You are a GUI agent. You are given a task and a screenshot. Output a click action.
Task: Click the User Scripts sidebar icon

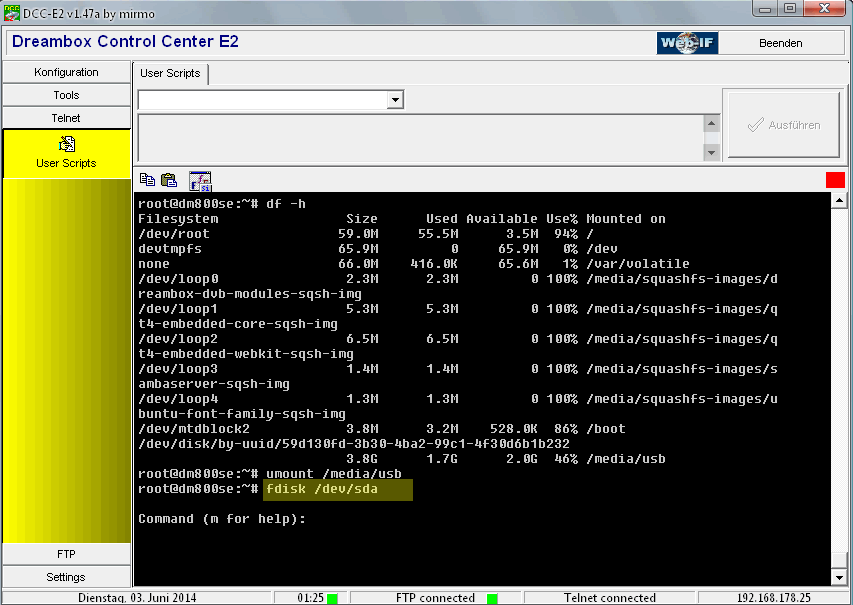coord(66,145)
